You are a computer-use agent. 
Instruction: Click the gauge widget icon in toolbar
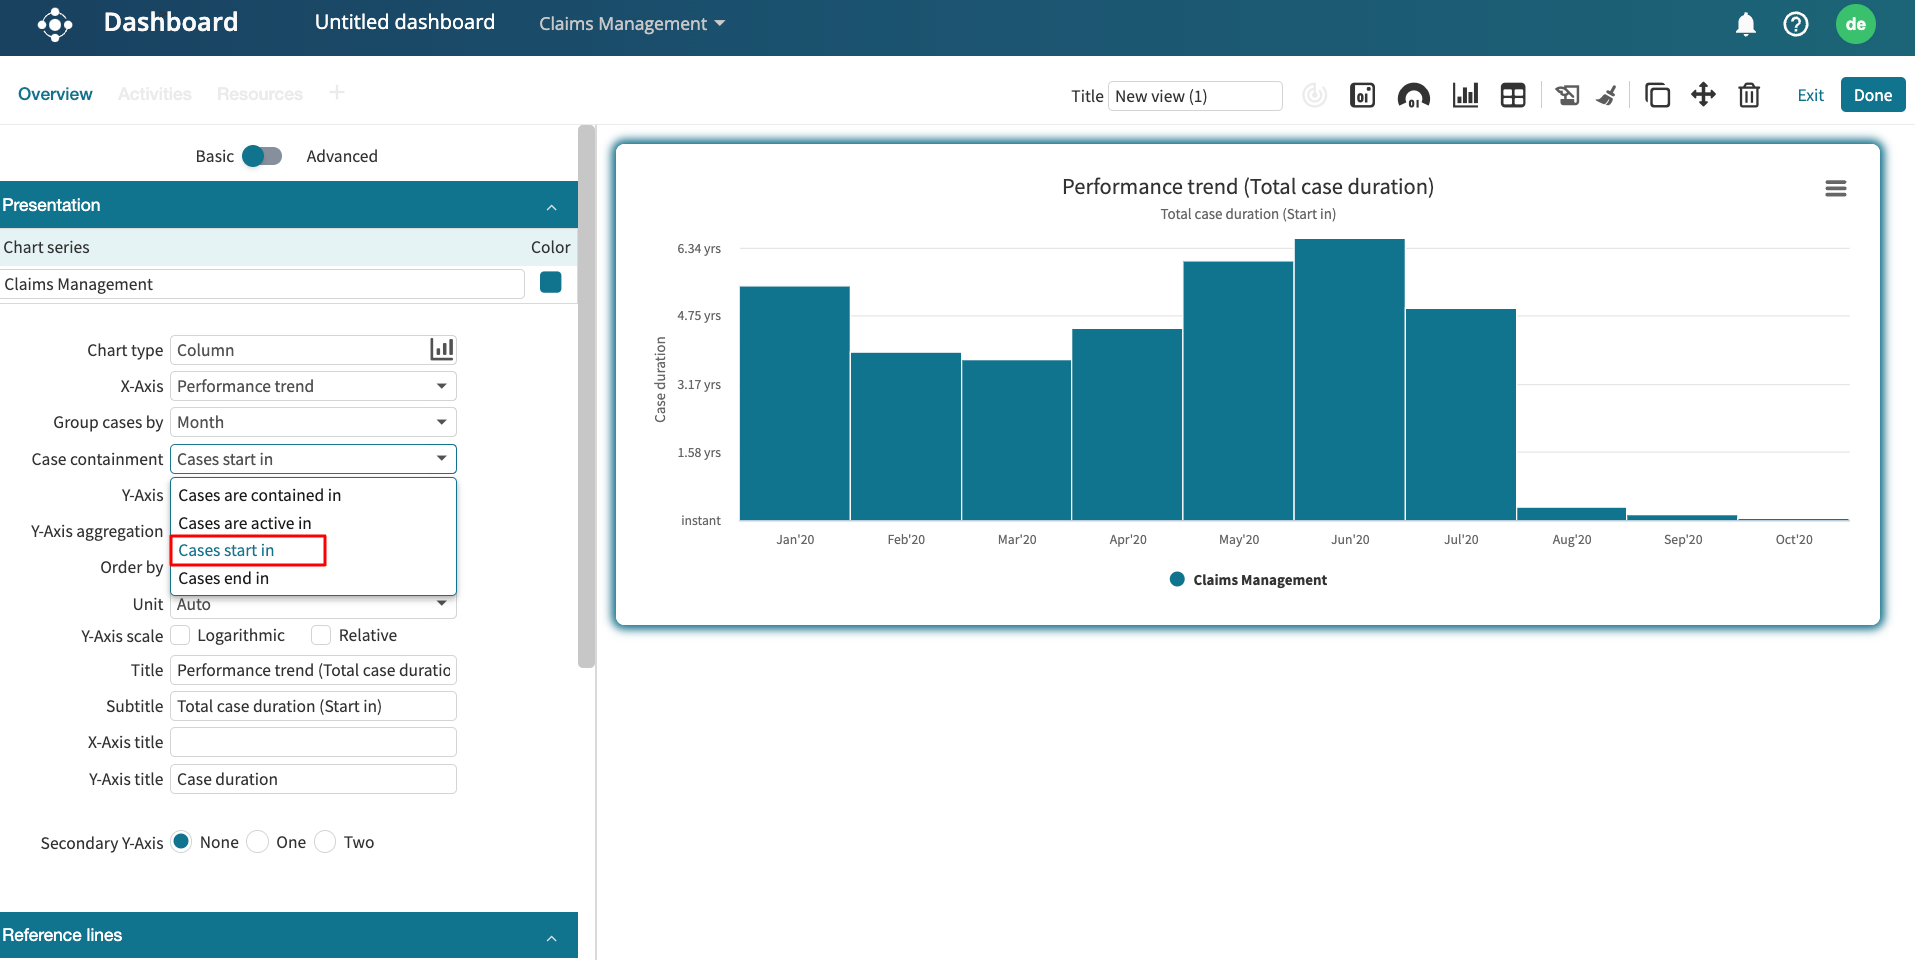[x=1413, y=95]
